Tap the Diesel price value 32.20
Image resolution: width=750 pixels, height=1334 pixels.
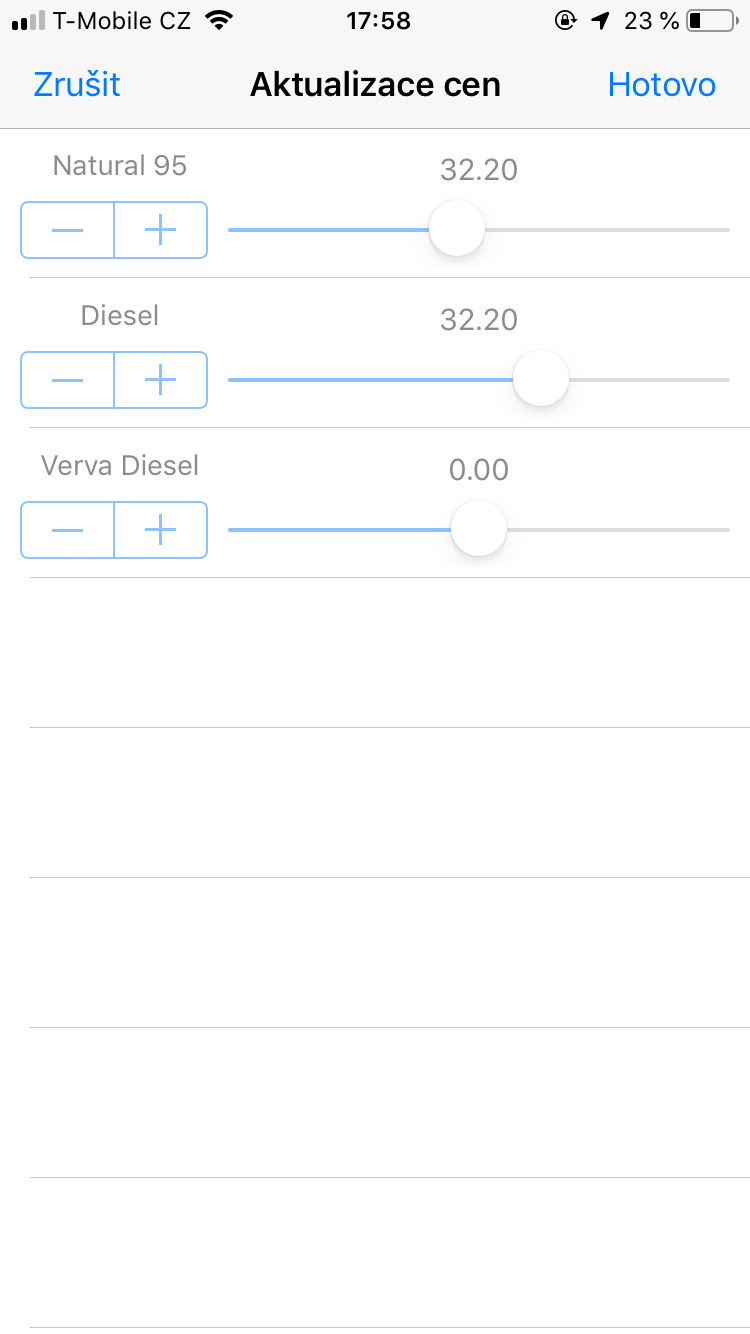pos(479,320)
